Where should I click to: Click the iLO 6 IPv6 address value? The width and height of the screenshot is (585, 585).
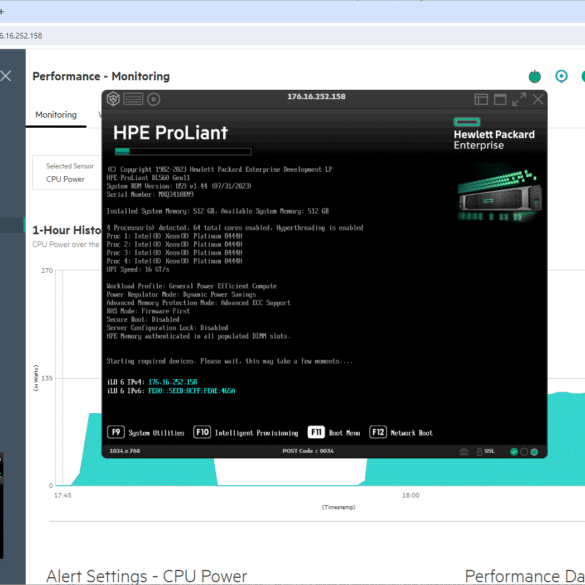click(192, 391)
